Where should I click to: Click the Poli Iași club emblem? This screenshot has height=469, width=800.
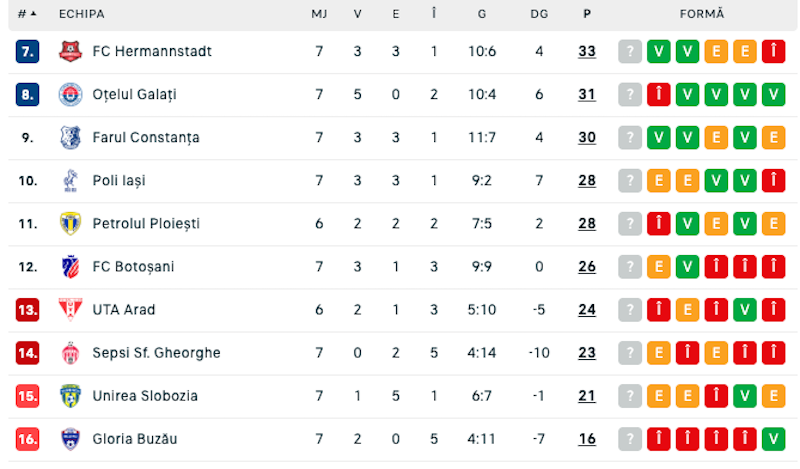(70, 181)
